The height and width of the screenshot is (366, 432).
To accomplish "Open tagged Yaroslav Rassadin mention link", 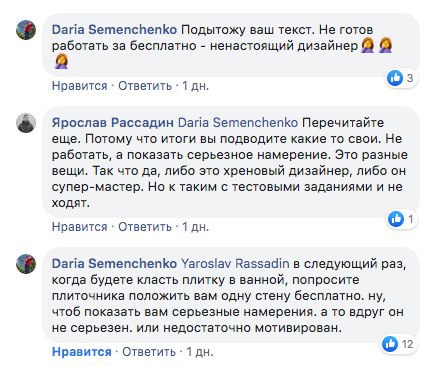I will (x=235, y=264).
